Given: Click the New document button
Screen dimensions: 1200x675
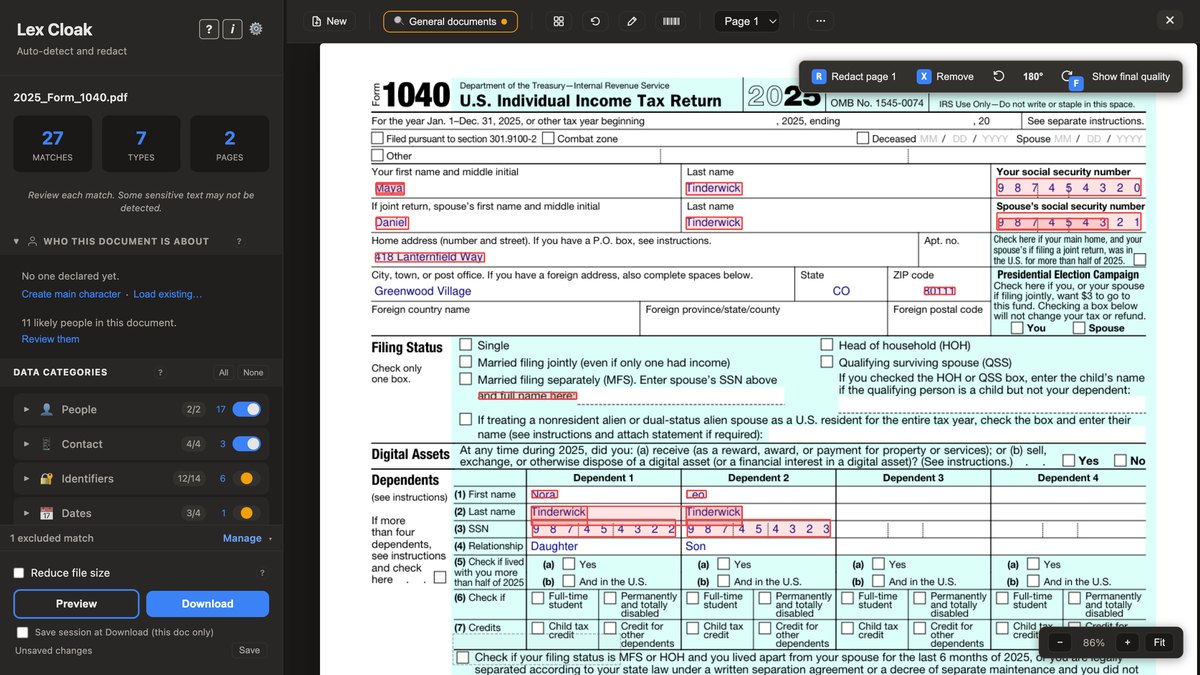Looking at the screenshot, I should (x=330, y=21).
